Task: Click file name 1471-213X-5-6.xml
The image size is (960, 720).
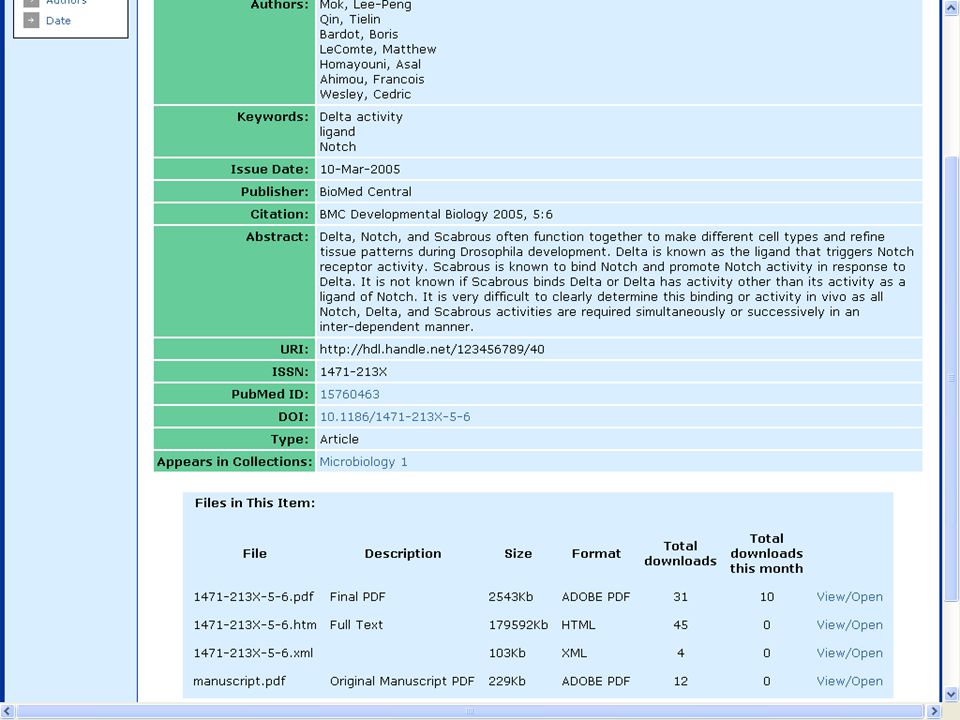Action: [253, 653]
